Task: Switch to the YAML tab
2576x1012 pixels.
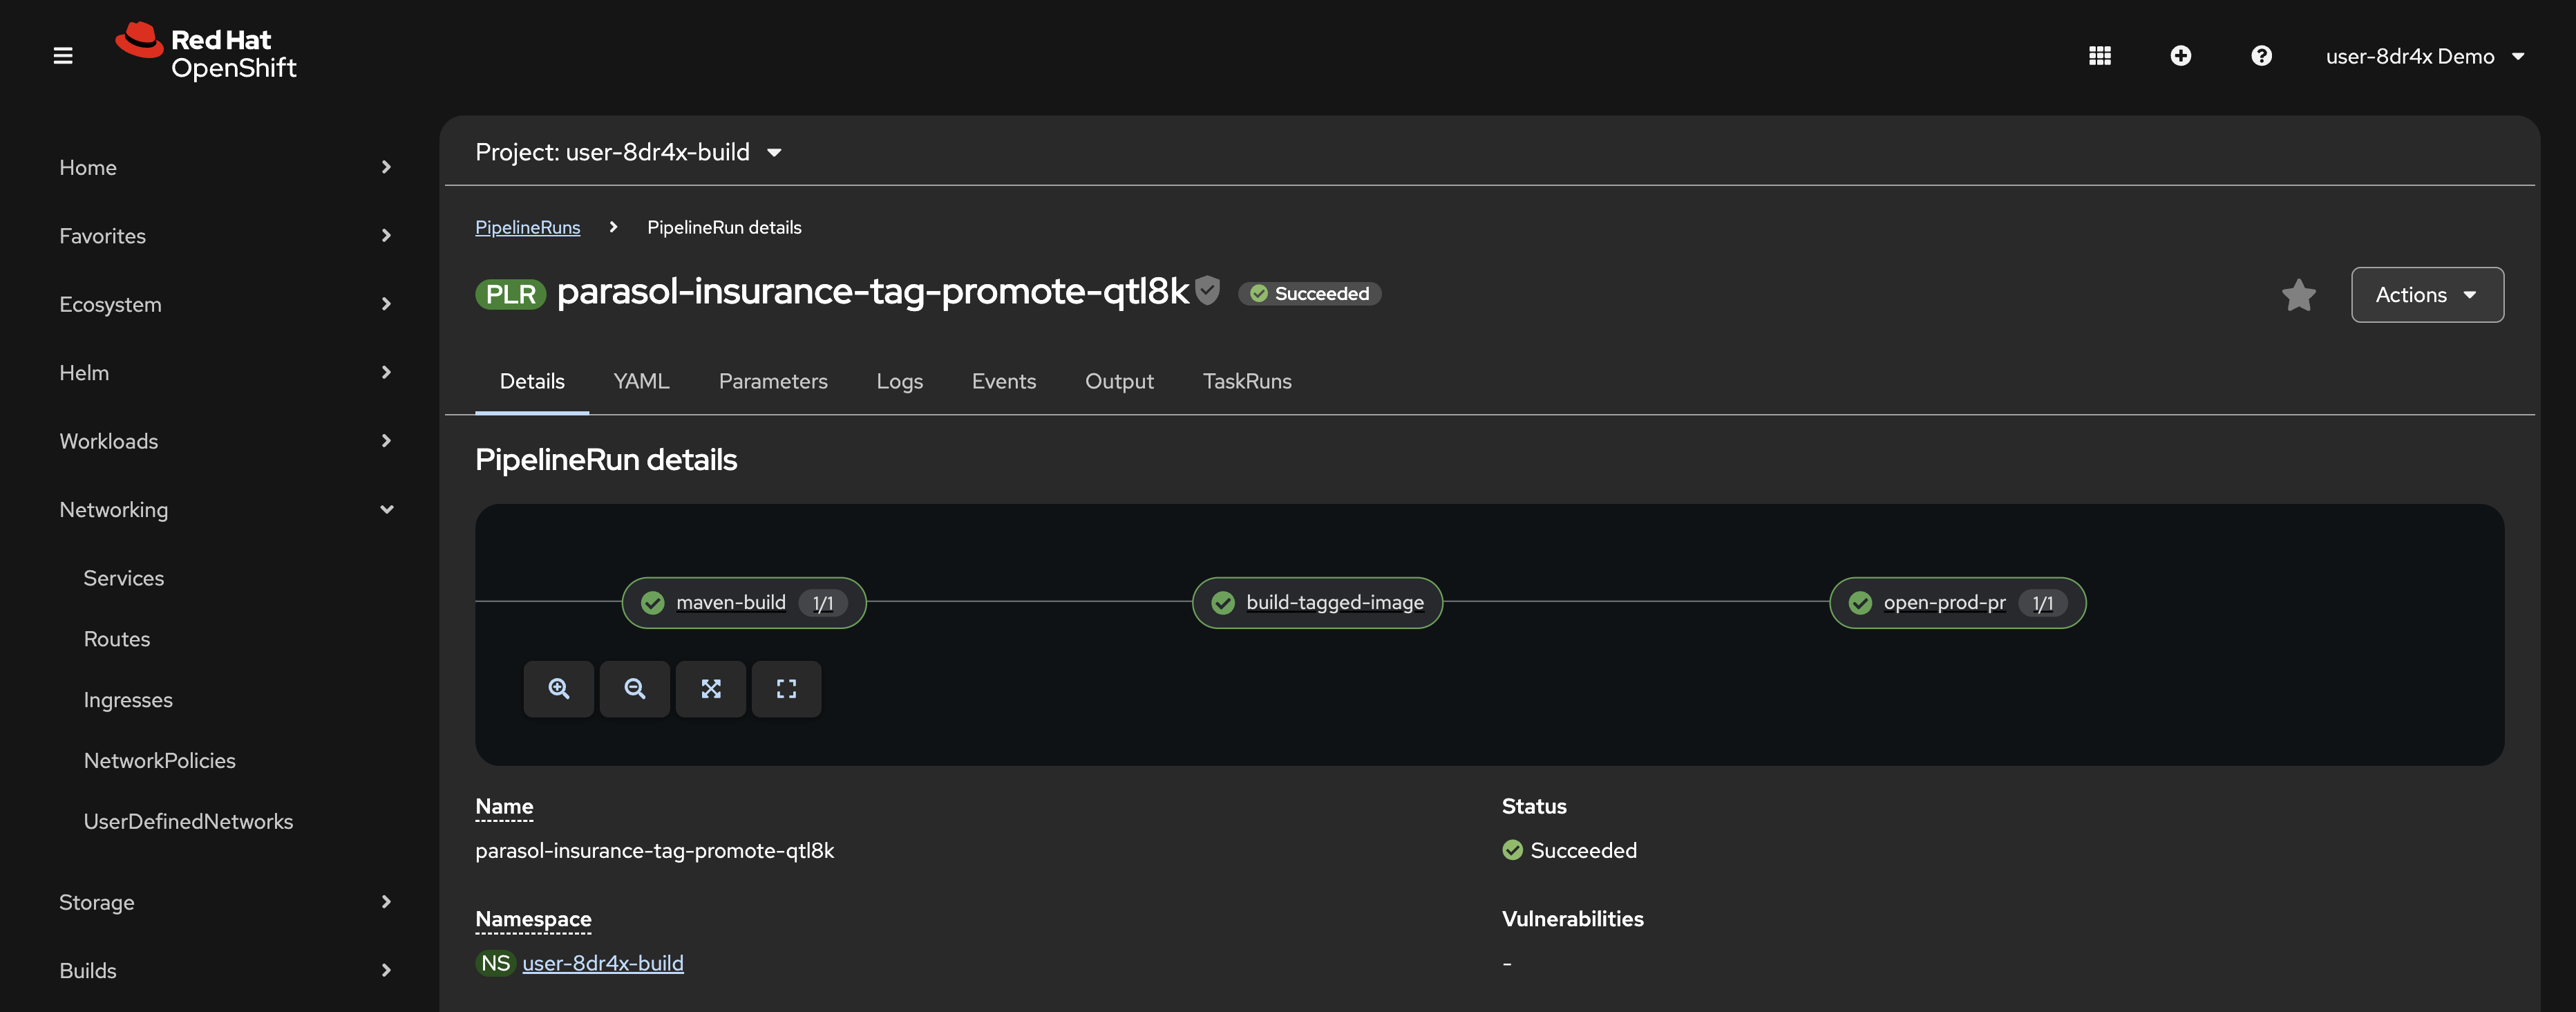Action: point(641,381)
